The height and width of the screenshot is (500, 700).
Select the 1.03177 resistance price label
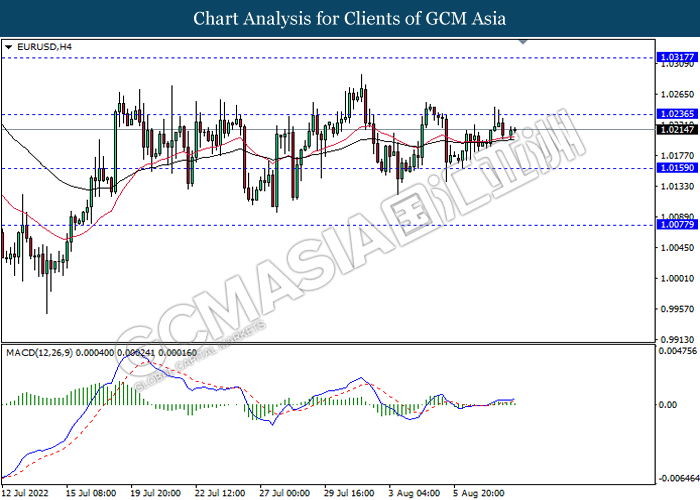677,57
